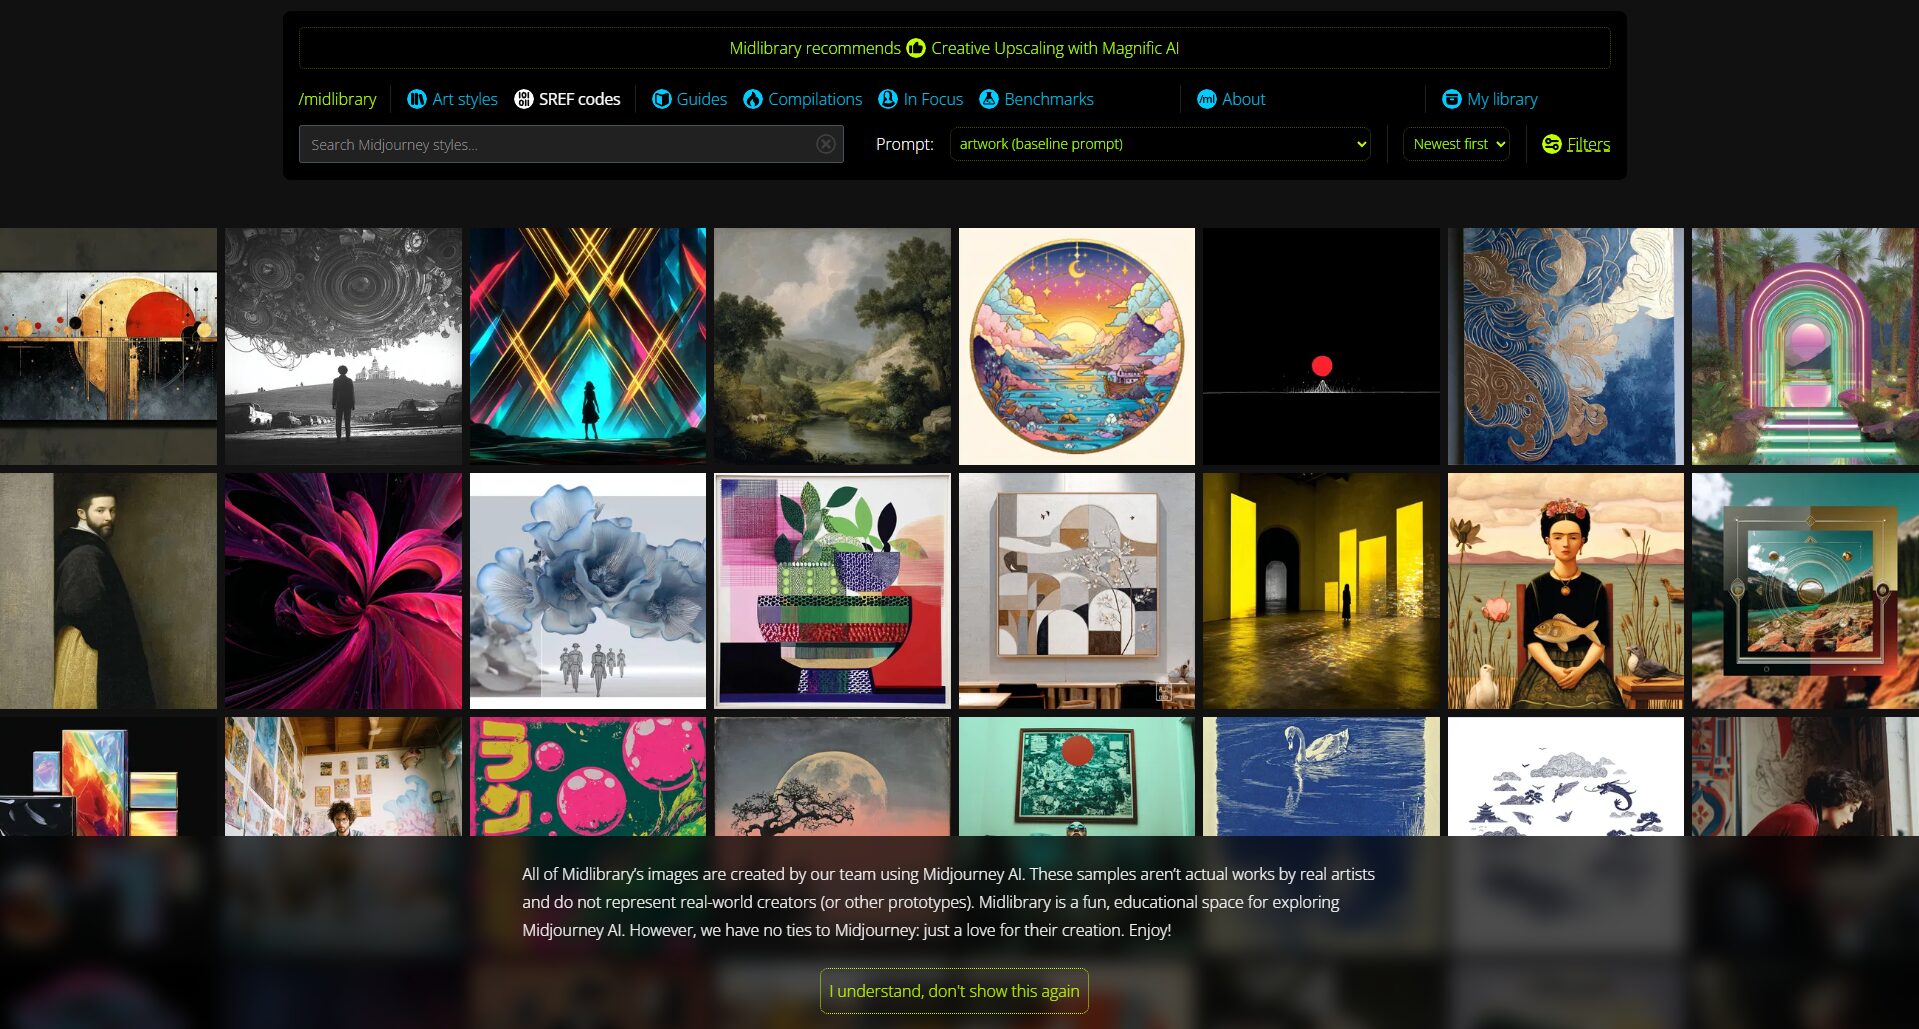Open the Frida Kahlo style portrait thumbnail

[1565, 591]
